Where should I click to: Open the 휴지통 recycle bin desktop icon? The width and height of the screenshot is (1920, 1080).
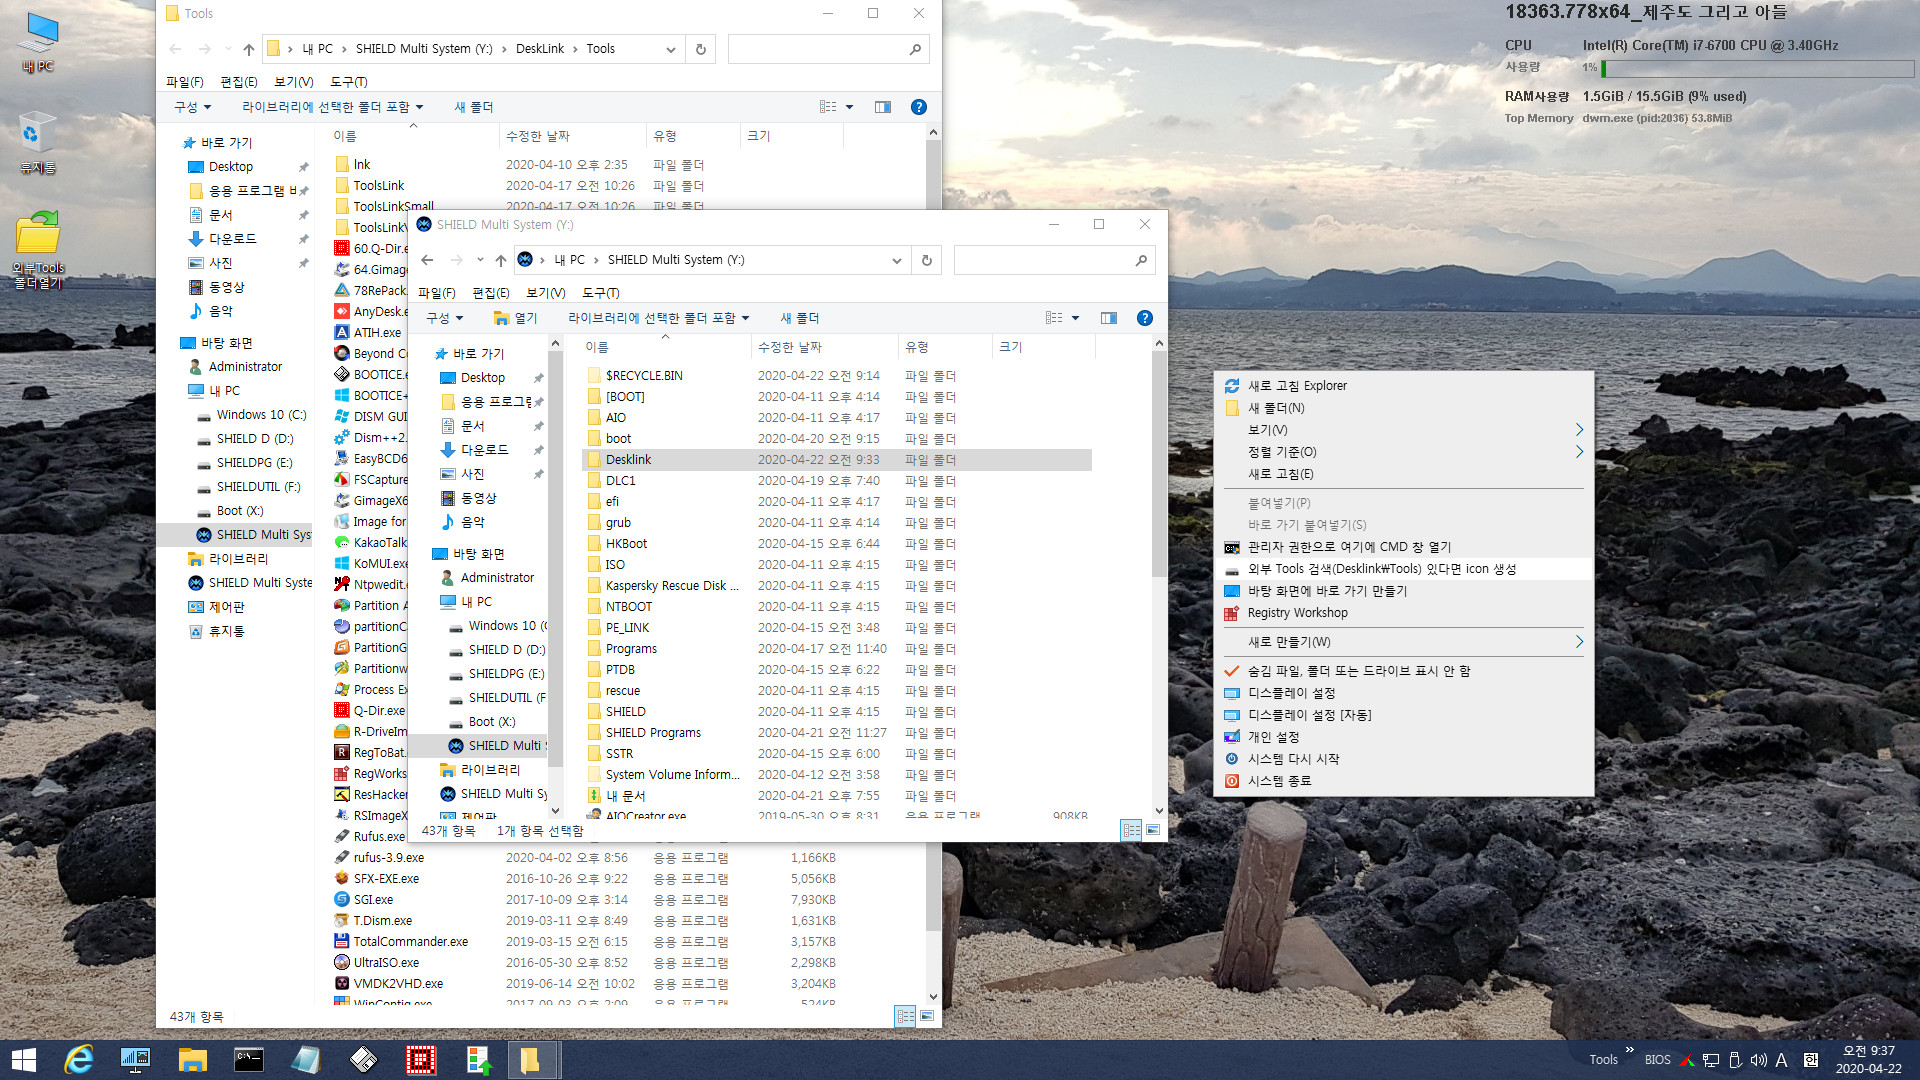click(37, 144)
